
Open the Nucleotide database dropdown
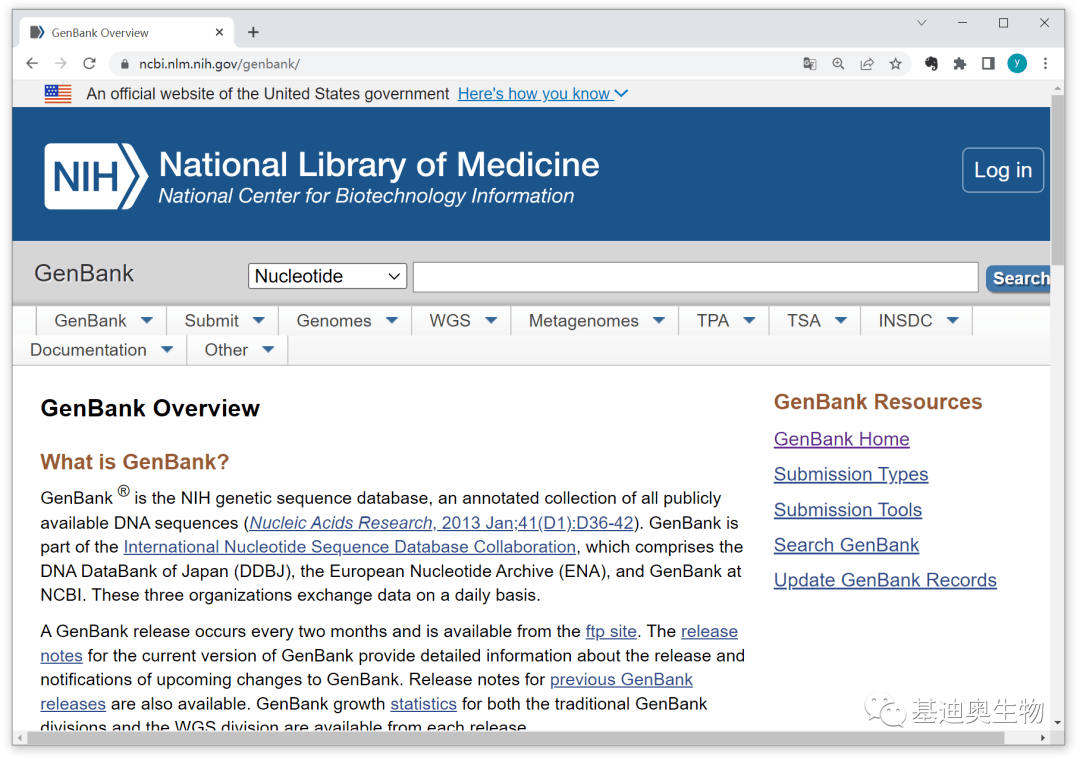[x=327, y=276]
